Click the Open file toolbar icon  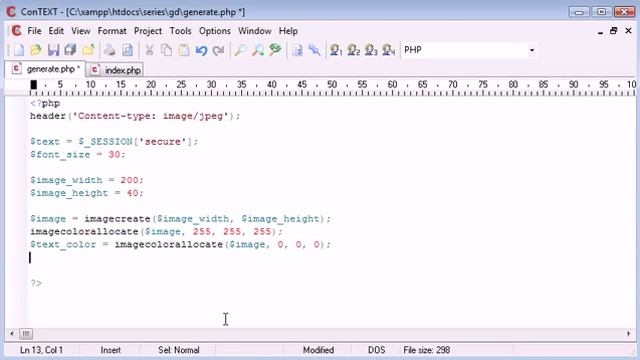coord(36,50)
